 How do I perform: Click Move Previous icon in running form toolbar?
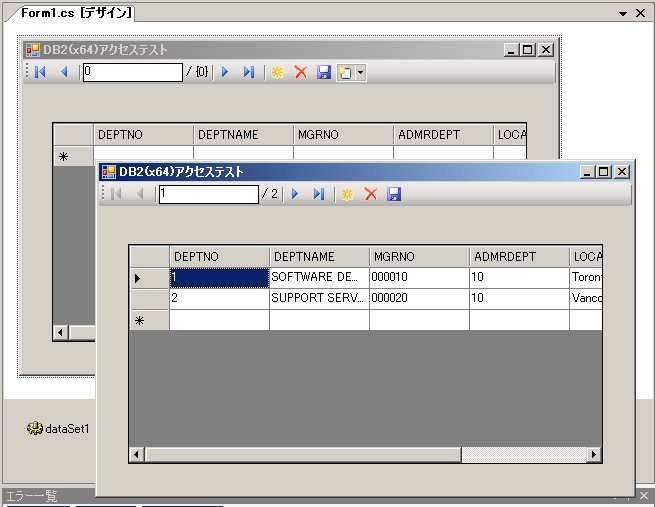[140, 194]
